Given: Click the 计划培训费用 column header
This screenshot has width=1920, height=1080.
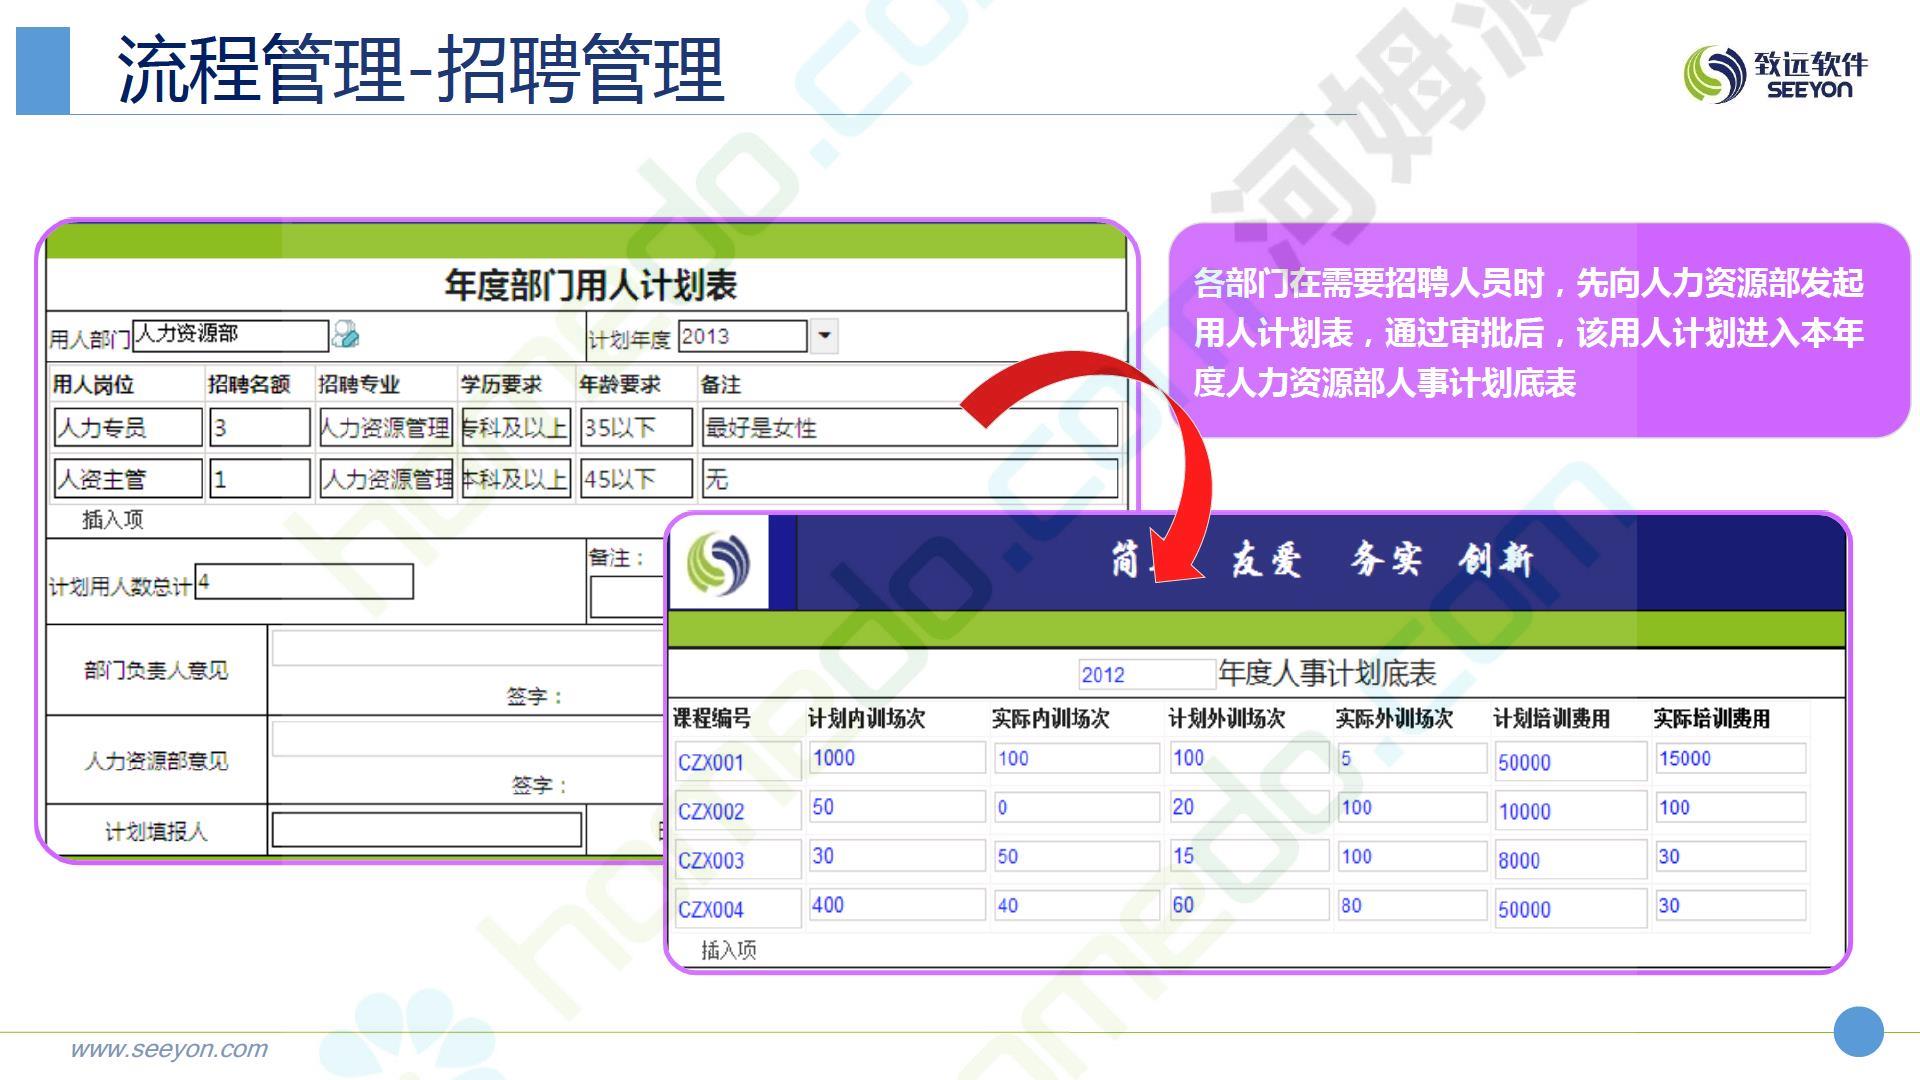Looking at the screenshot, I should tap(1551, 719).
